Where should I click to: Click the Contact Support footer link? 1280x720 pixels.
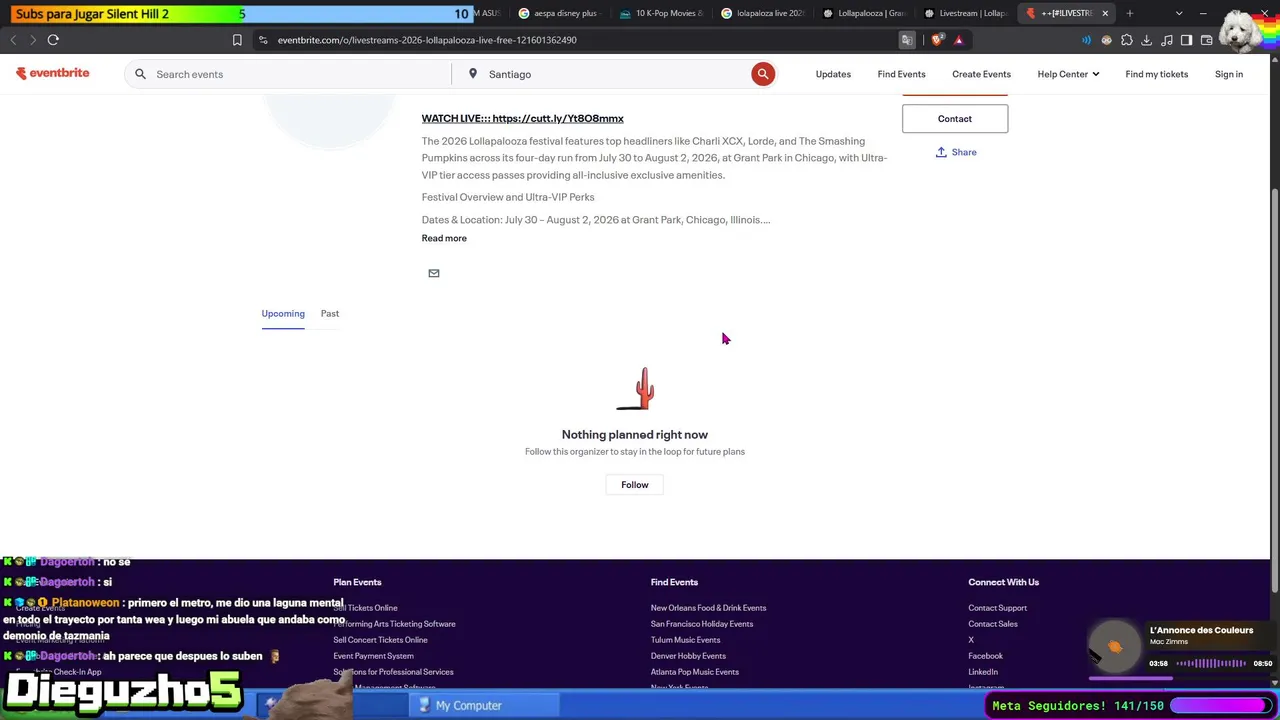[x=997, y=608]
